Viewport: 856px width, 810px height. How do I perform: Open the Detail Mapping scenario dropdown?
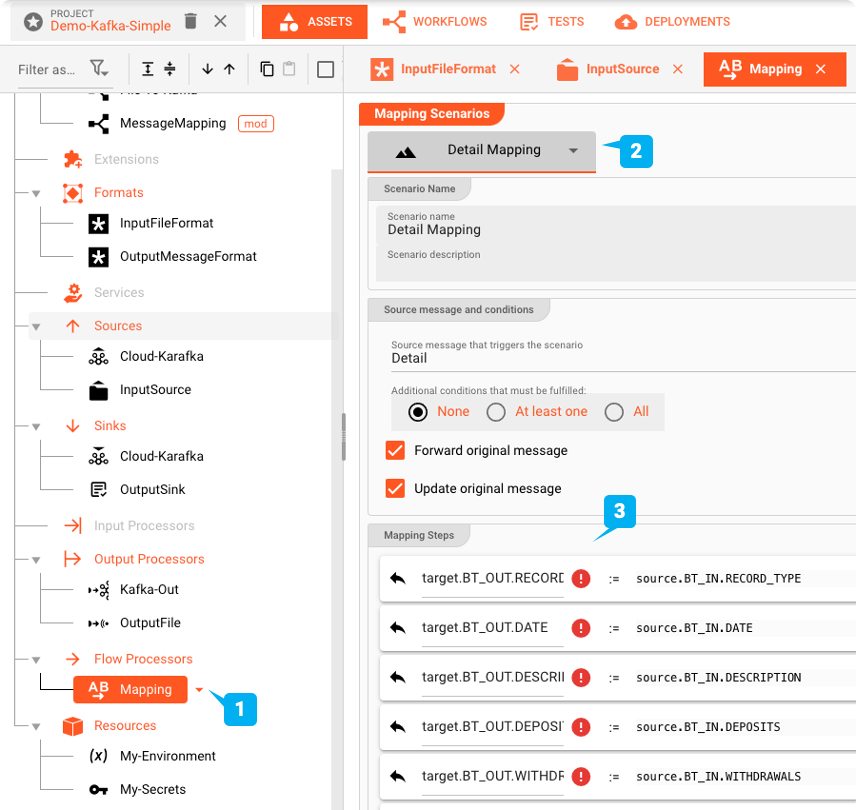pyautogui.click(x=573, y=151)
